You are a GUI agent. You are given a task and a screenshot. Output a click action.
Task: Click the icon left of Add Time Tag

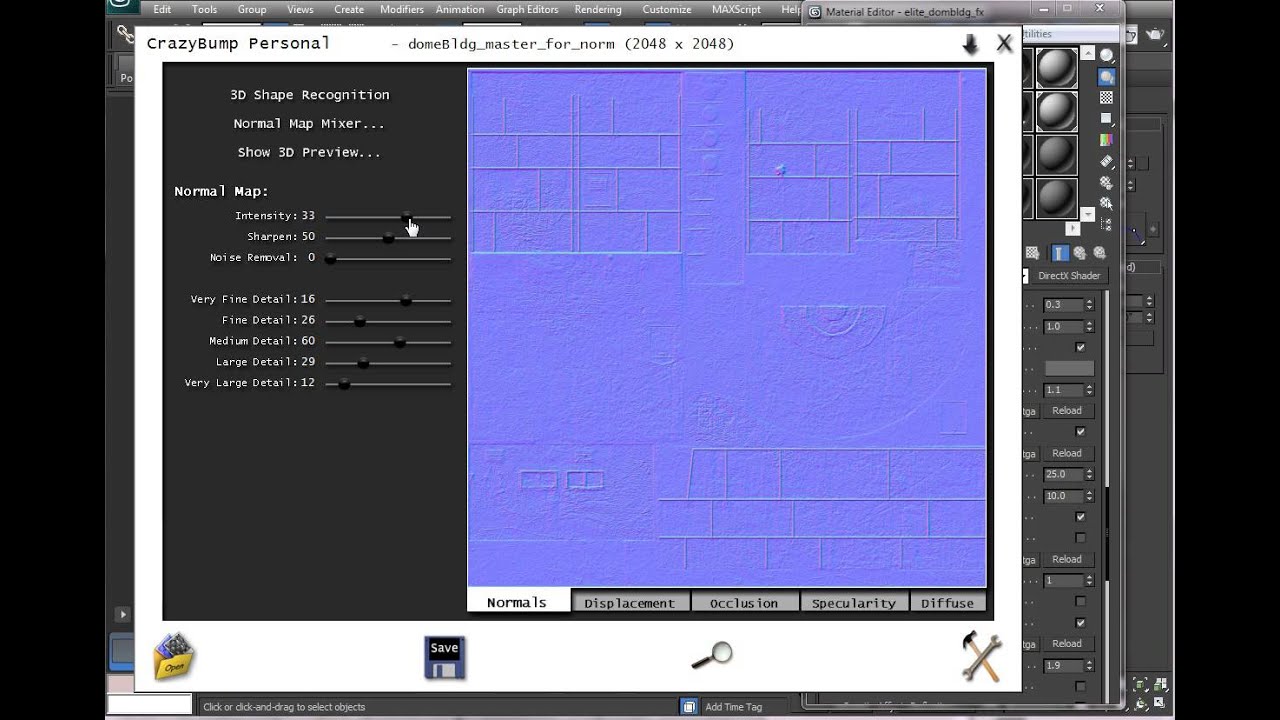(x=689, y=707)
